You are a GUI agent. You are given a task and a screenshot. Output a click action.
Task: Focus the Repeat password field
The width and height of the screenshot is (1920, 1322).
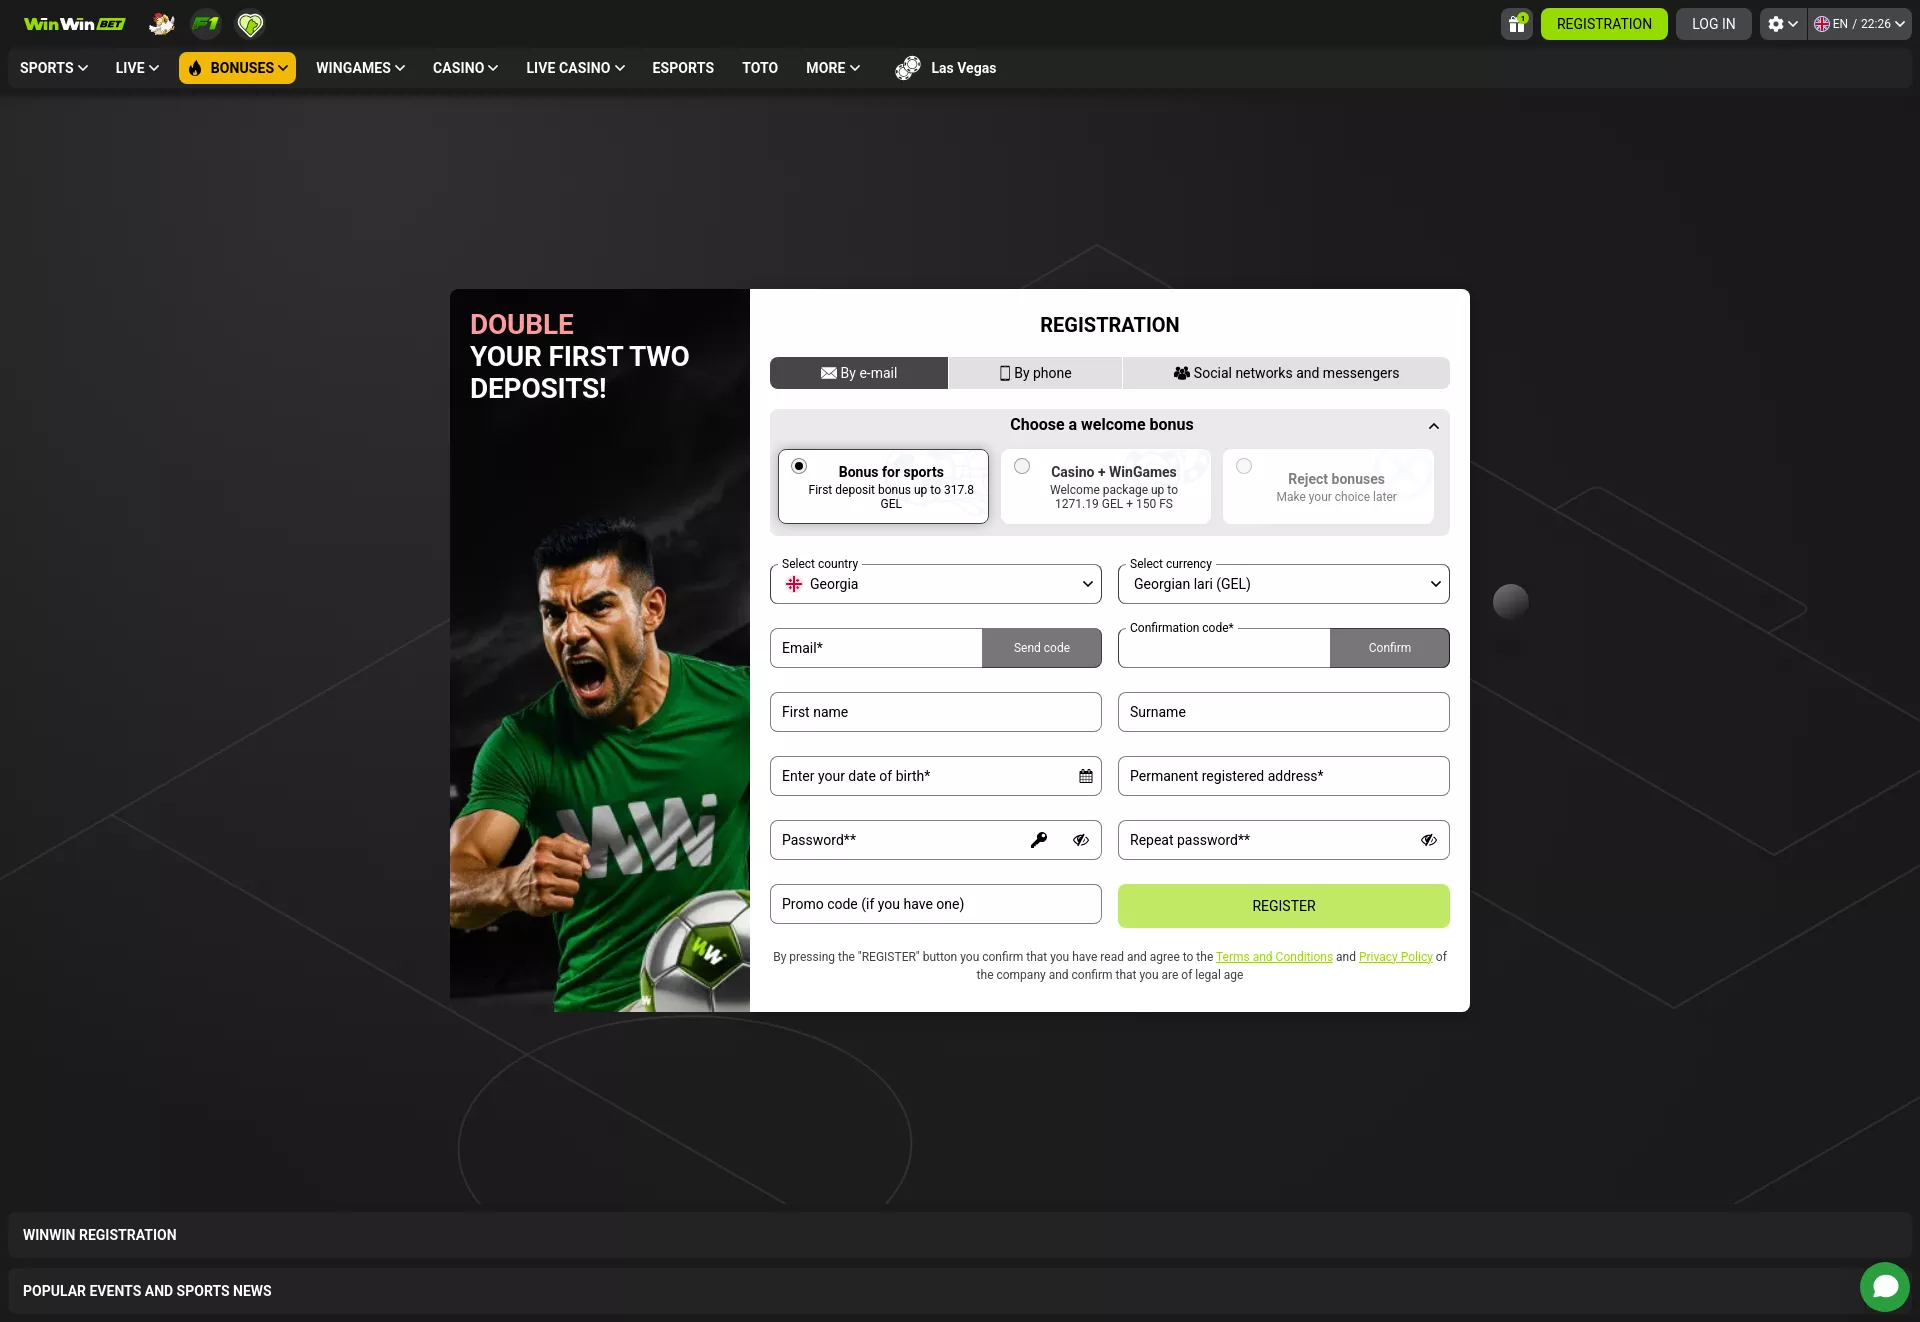tap(1284, 840)
